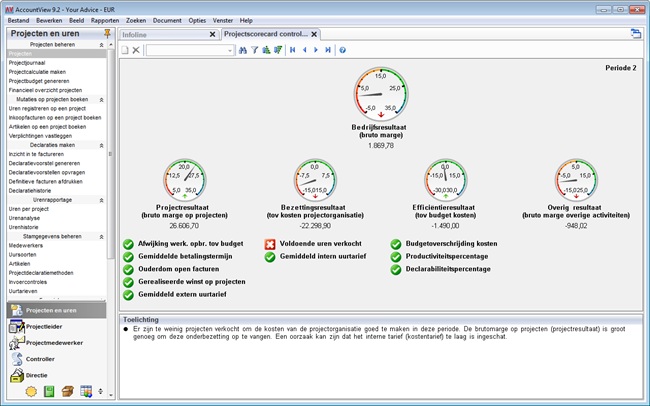Click the delete X icon in toolbar
Image resolution: width=650 pixels, height=406 pixels.
click(x=136, y=50)
